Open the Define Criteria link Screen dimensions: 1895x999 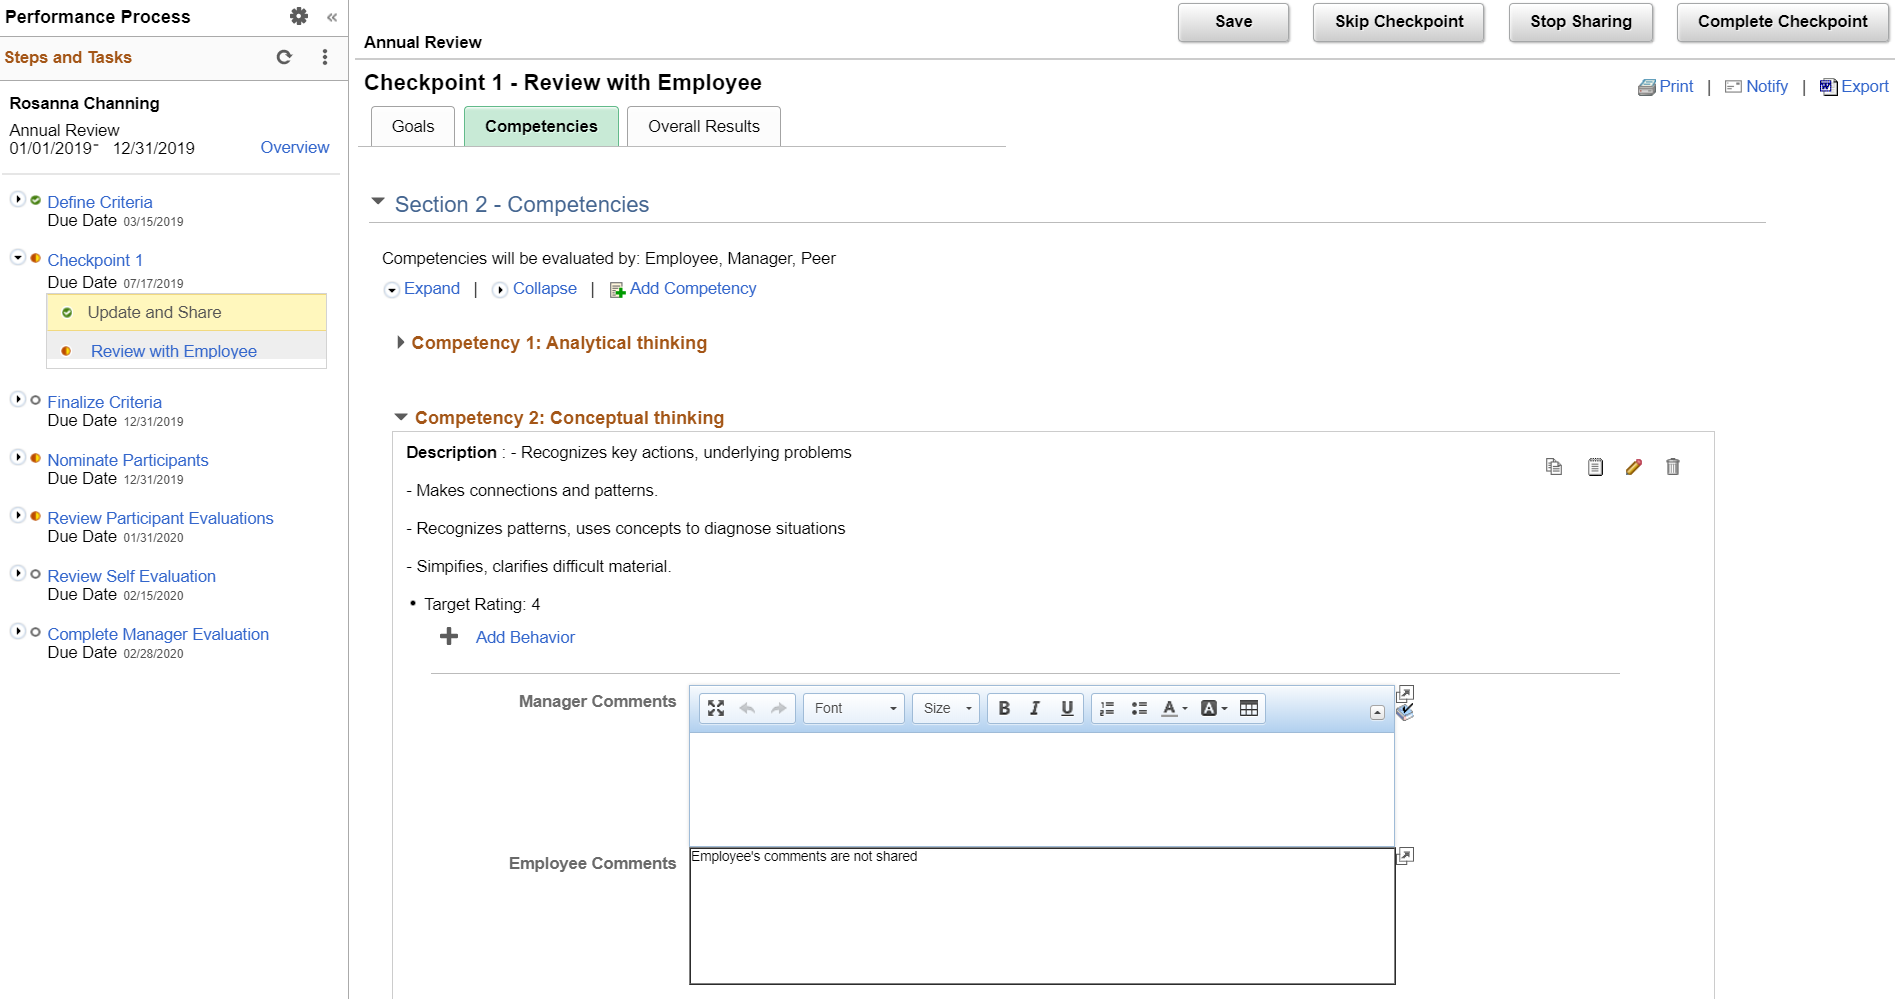pos(100,202)
